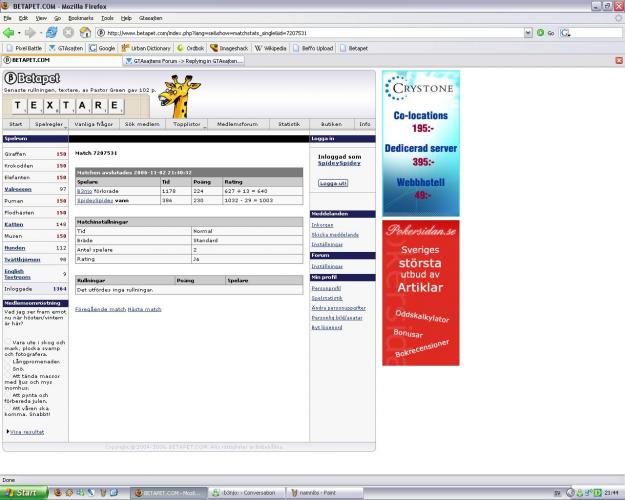Click the Home icon in toolbar

[83, 32]
